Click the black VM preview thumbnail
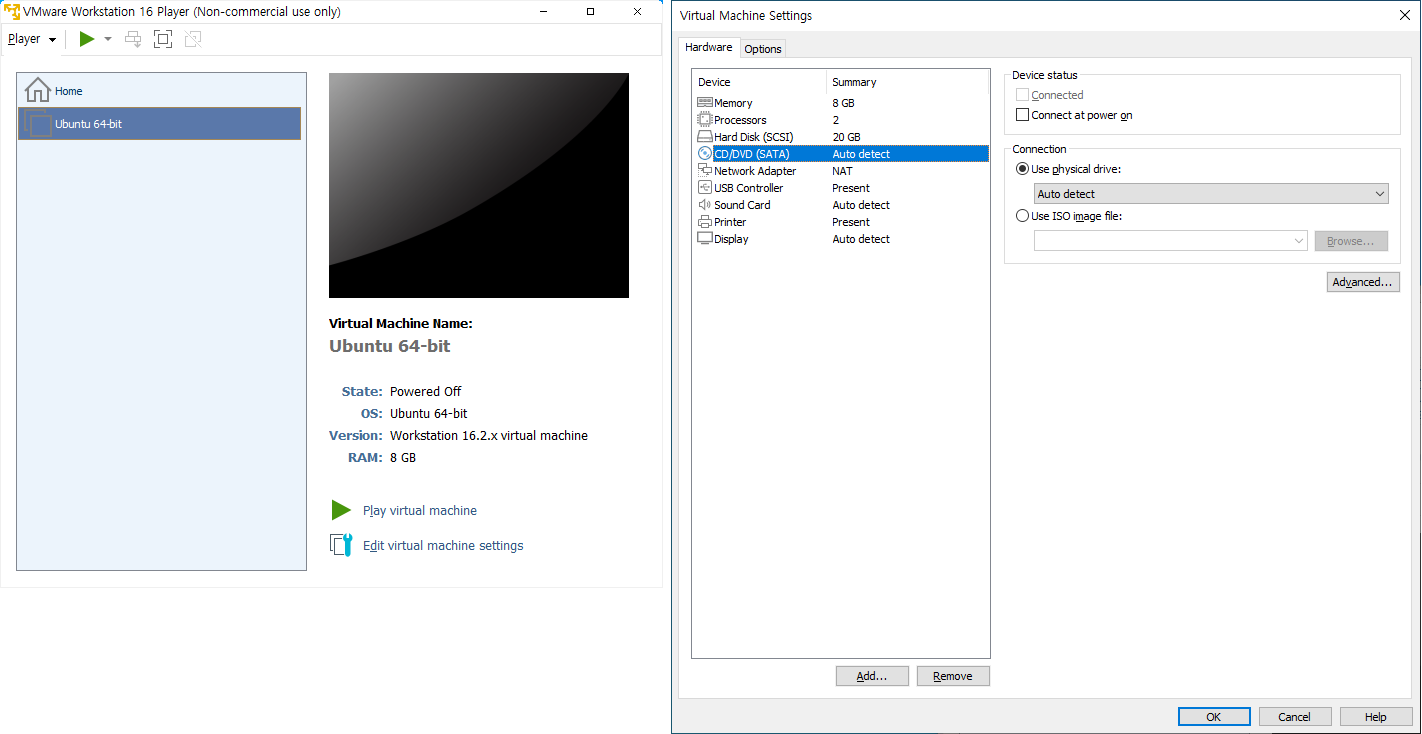 479,185
